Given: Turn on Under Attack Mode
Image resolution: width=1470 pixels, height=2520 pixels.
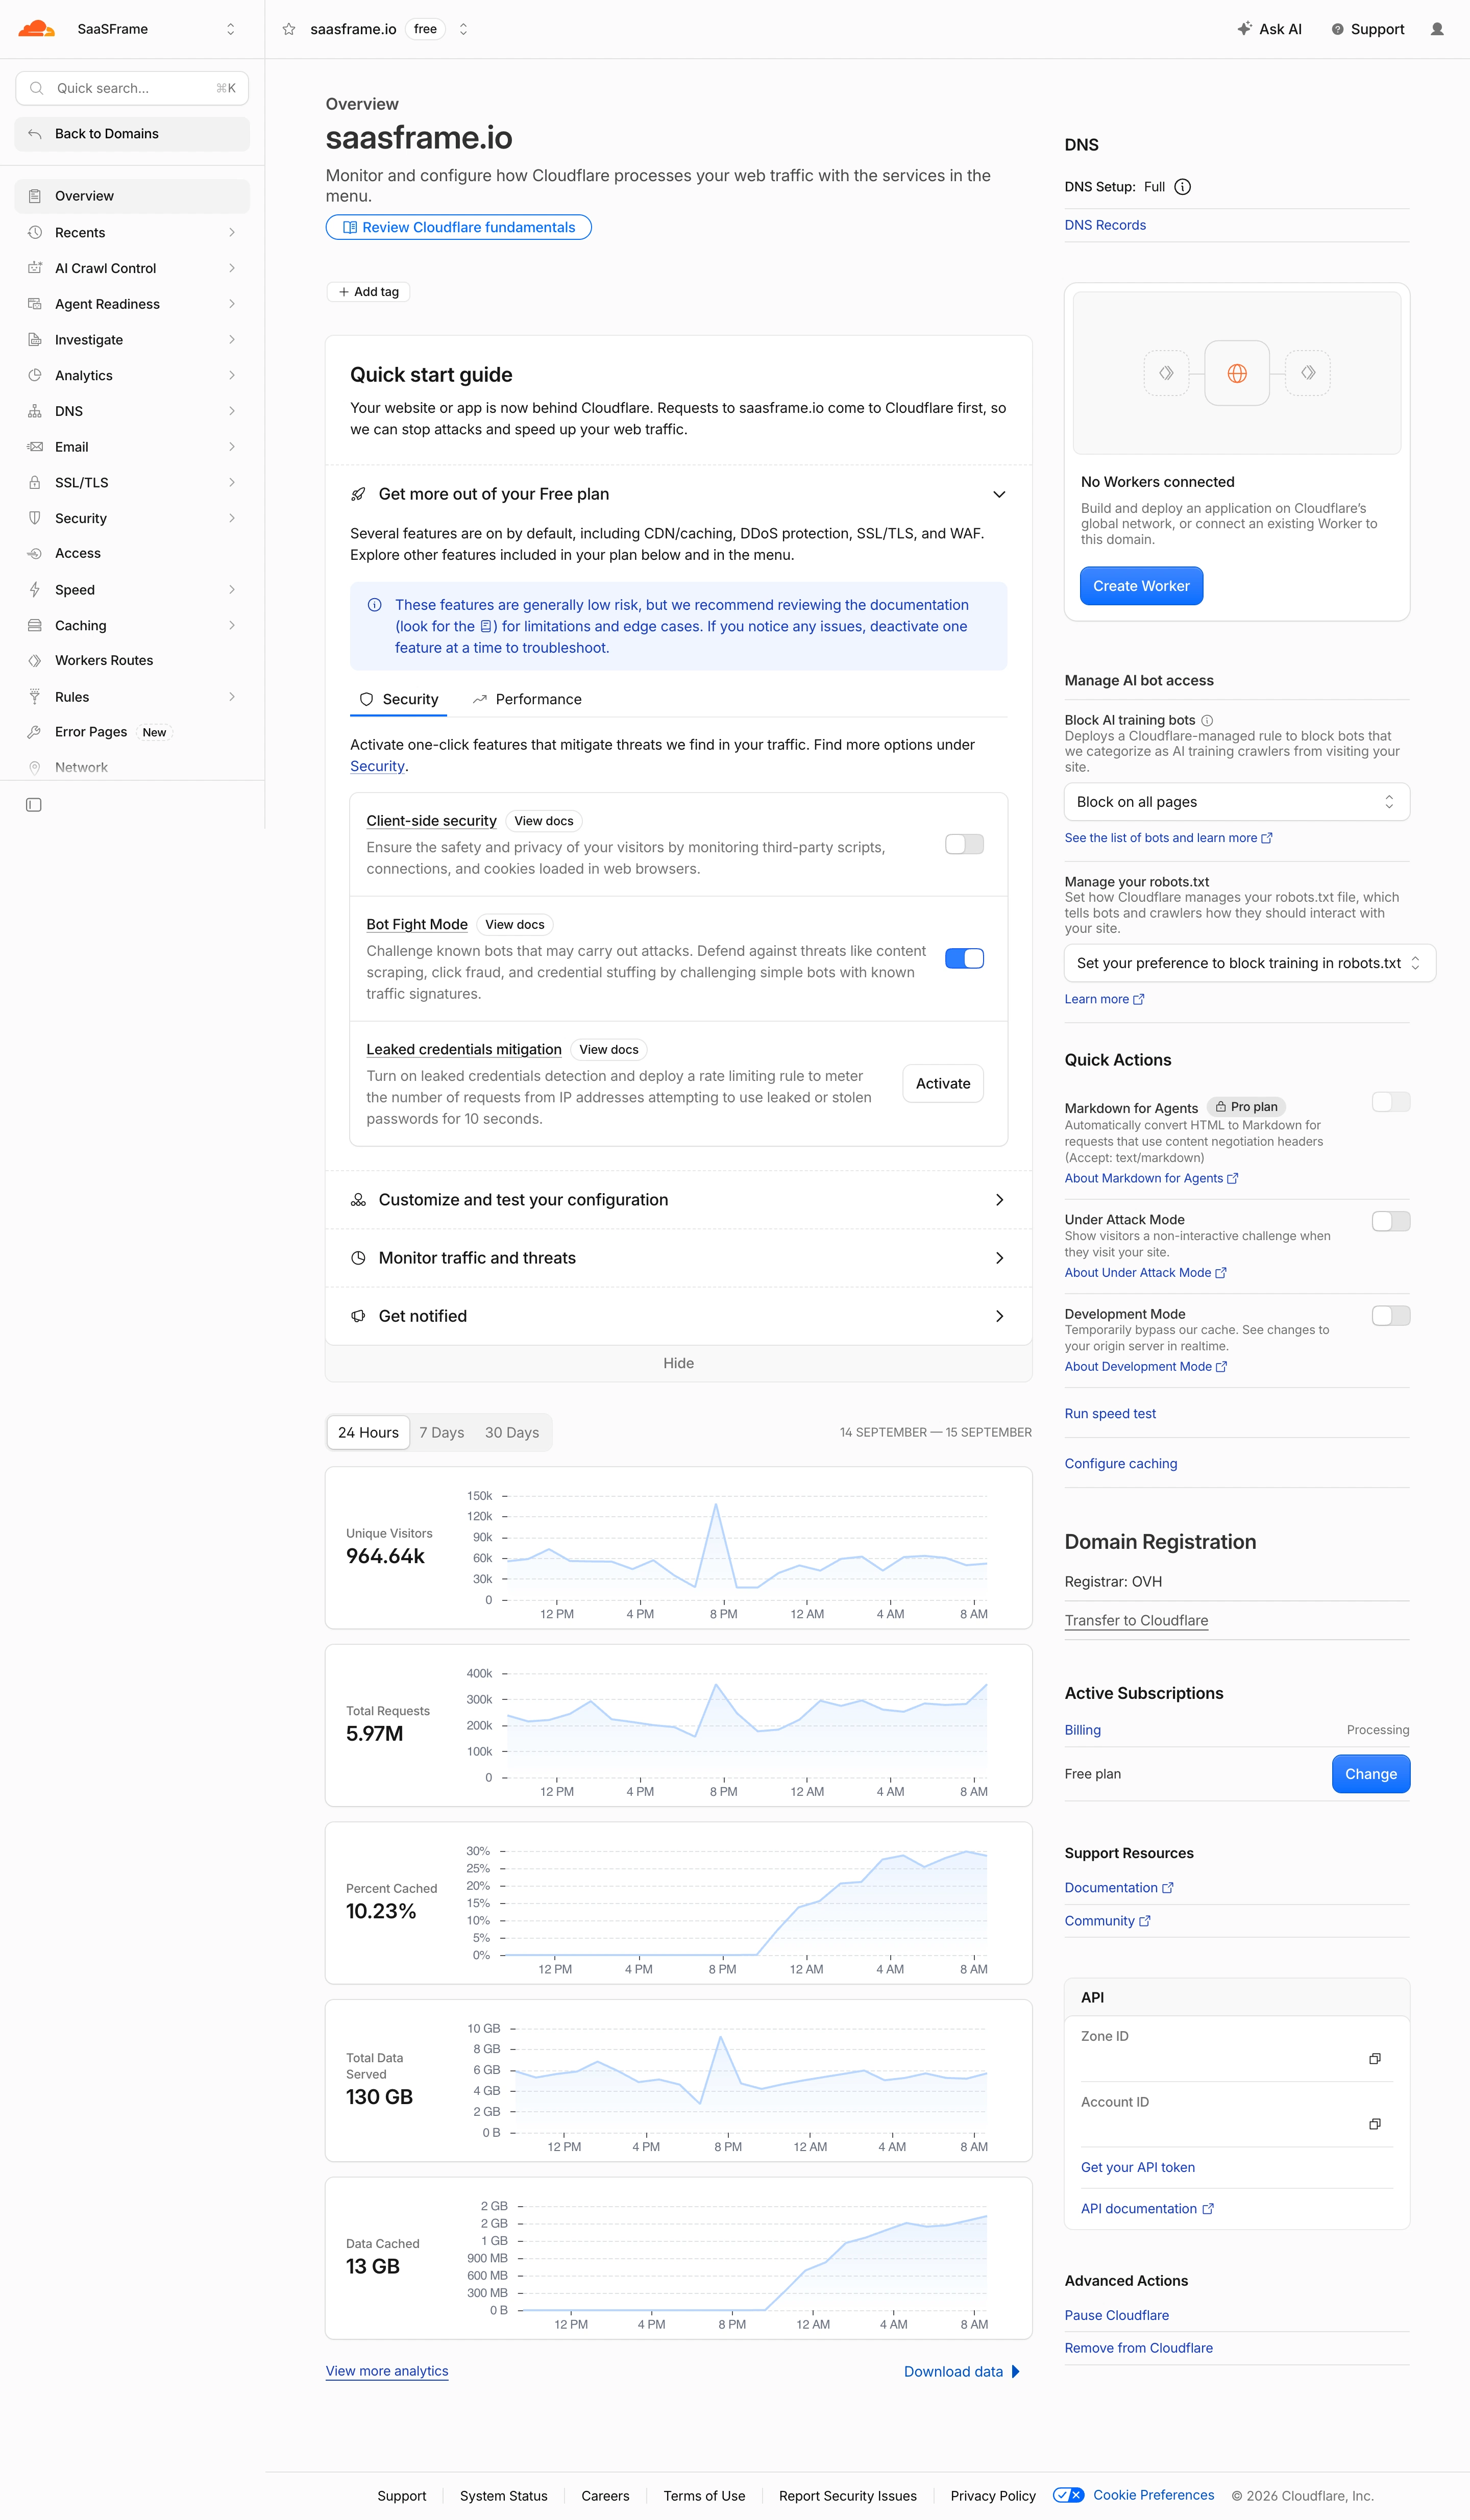Looking at the screenshot, I should click(x=1391, y=1221).
